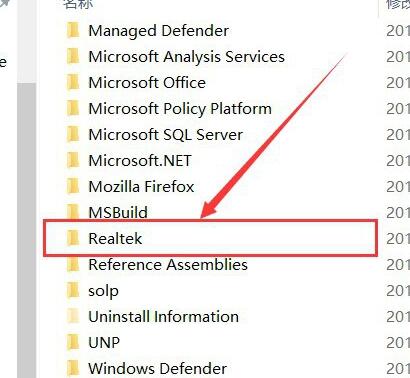Select the Realtek folder icon
The image size is (410, 378).
73,238
